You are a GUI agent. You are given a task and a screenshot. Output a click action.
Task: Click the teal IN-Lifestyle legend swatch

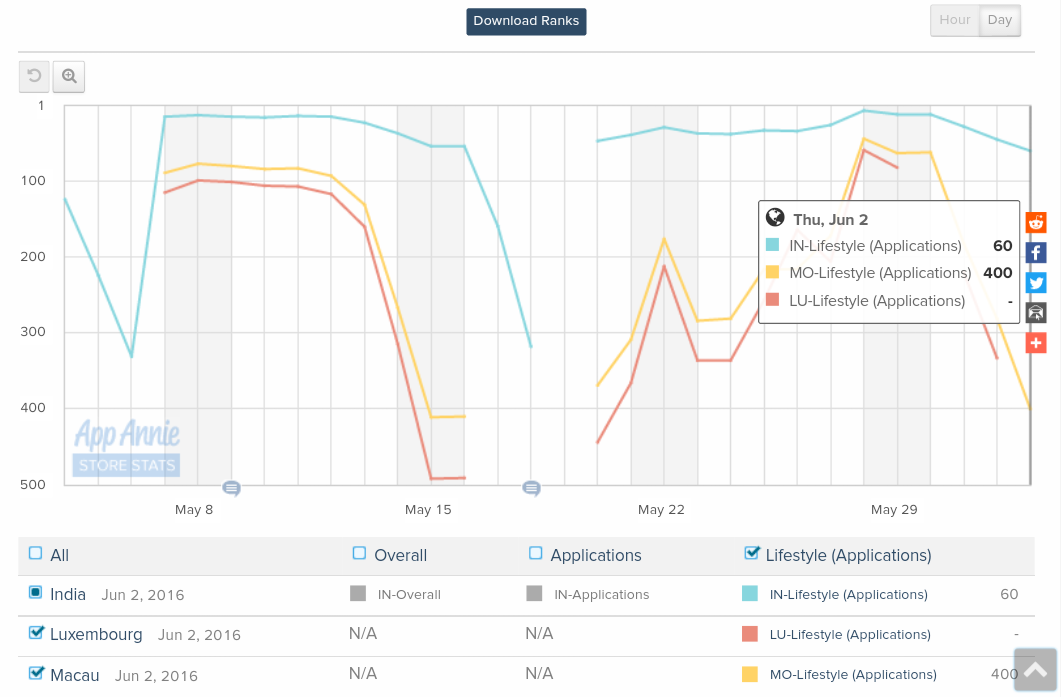click(750, 594)
